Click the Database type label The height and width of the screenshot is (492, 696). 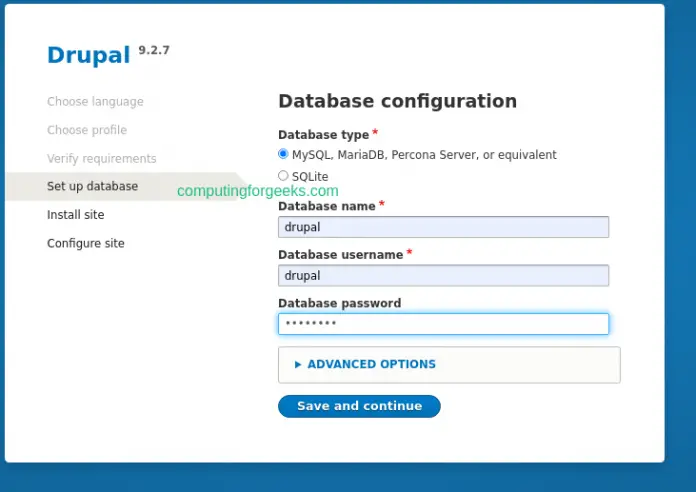pos(323,135)
